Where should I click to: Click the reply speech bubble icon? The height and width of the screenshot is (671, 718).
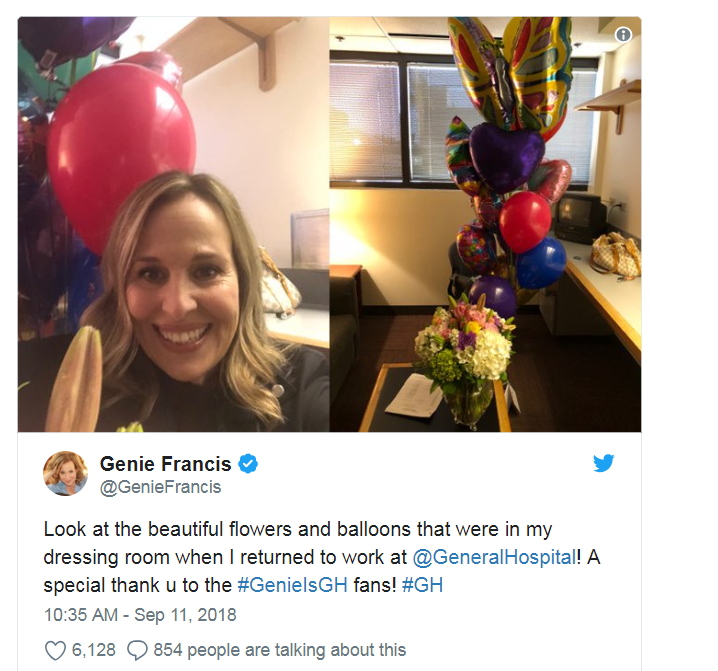tap(137, 650)
